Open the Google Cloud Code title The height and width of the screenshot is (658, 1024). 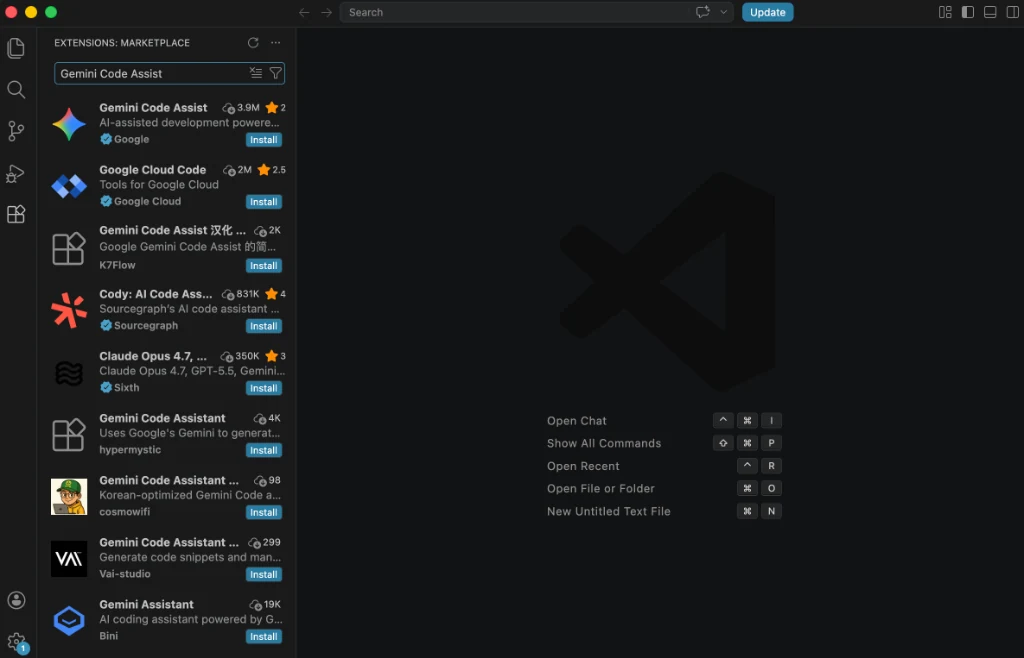152,170
